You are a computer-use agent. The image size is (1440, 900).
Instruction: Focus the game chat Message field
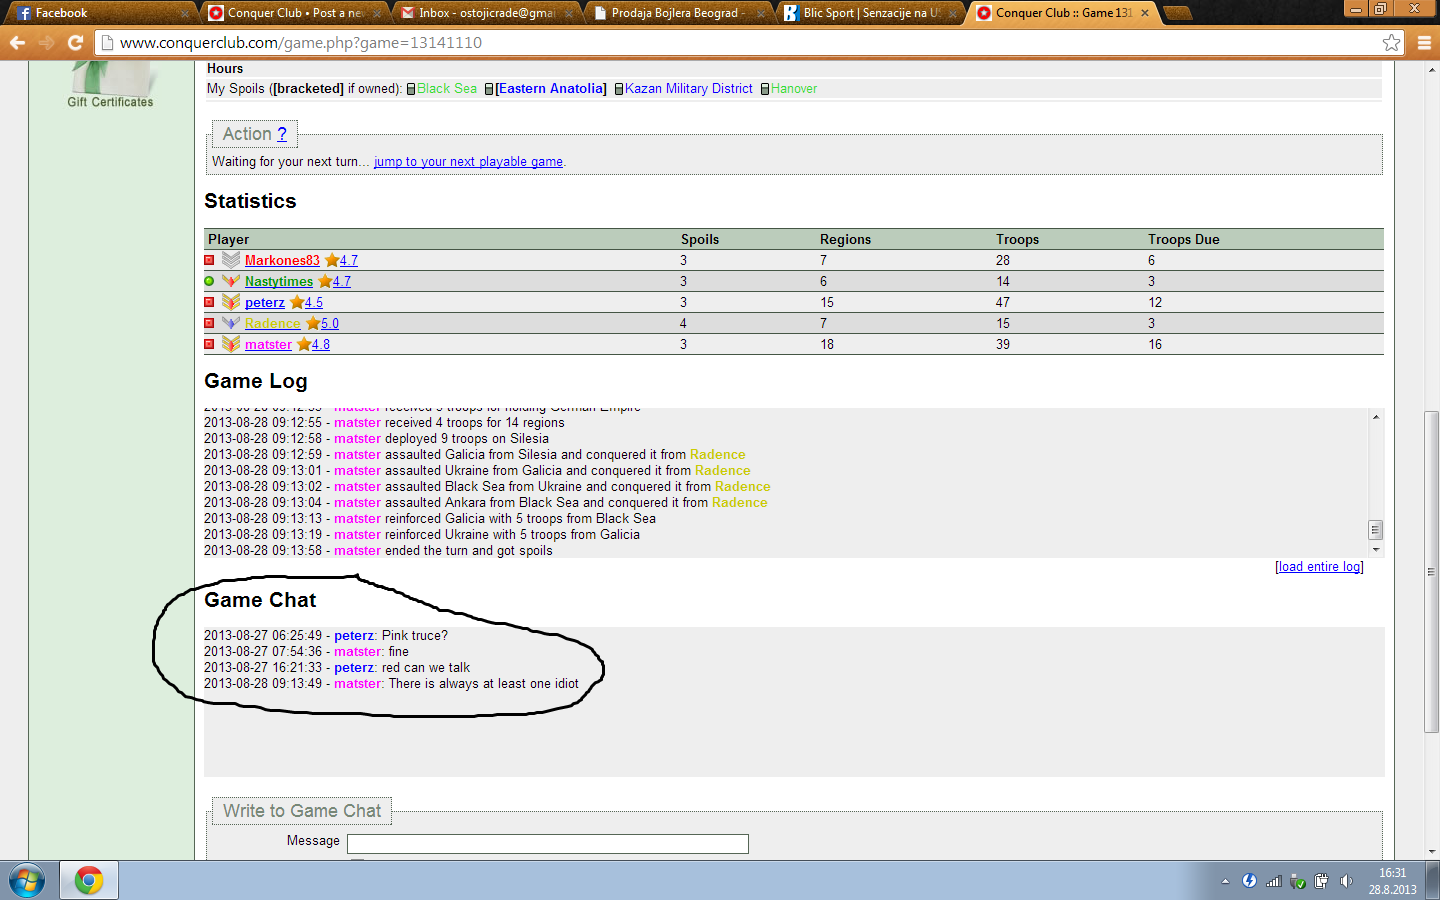tap(547, 844)
